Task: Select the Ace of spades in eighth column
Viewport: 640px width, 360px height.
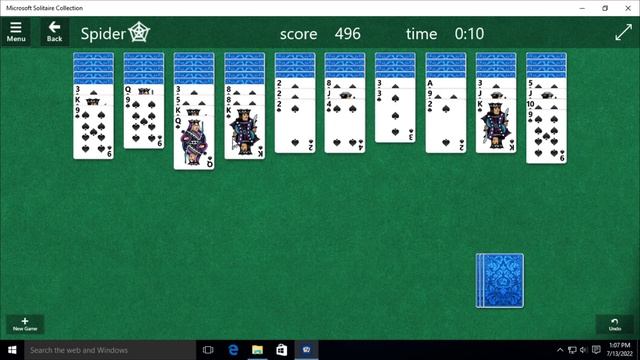Action: [446, 83]
